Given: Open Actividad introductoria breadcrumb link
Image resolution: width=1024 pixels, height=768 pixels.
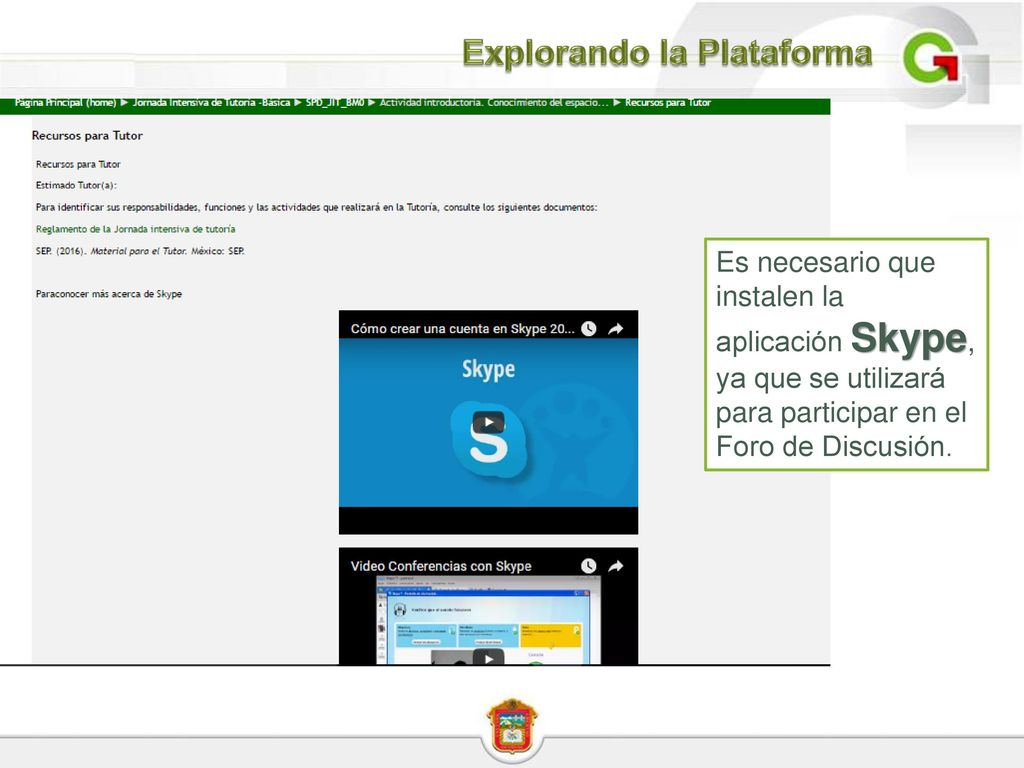Looking at the screenshot, I should (x=494, y=103).
